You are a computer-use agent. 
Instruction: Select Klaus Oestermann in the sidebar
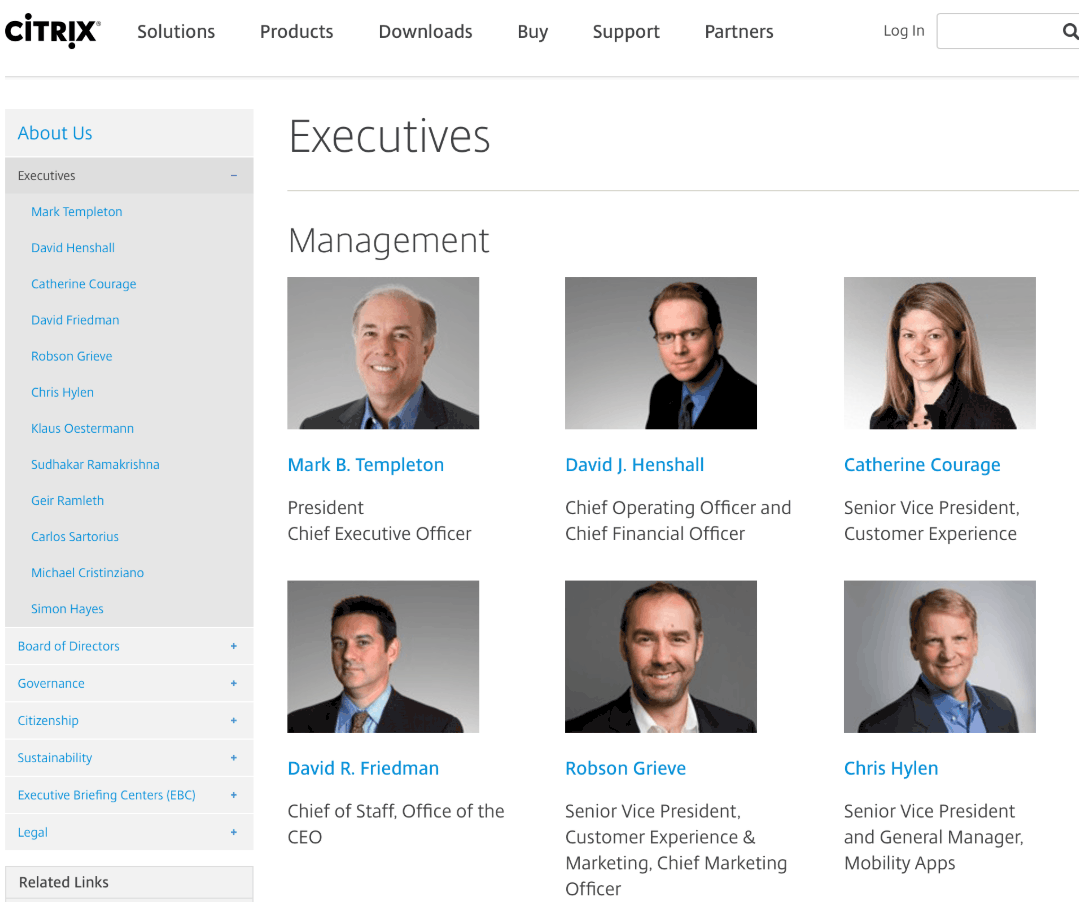[x=82, y=428]
